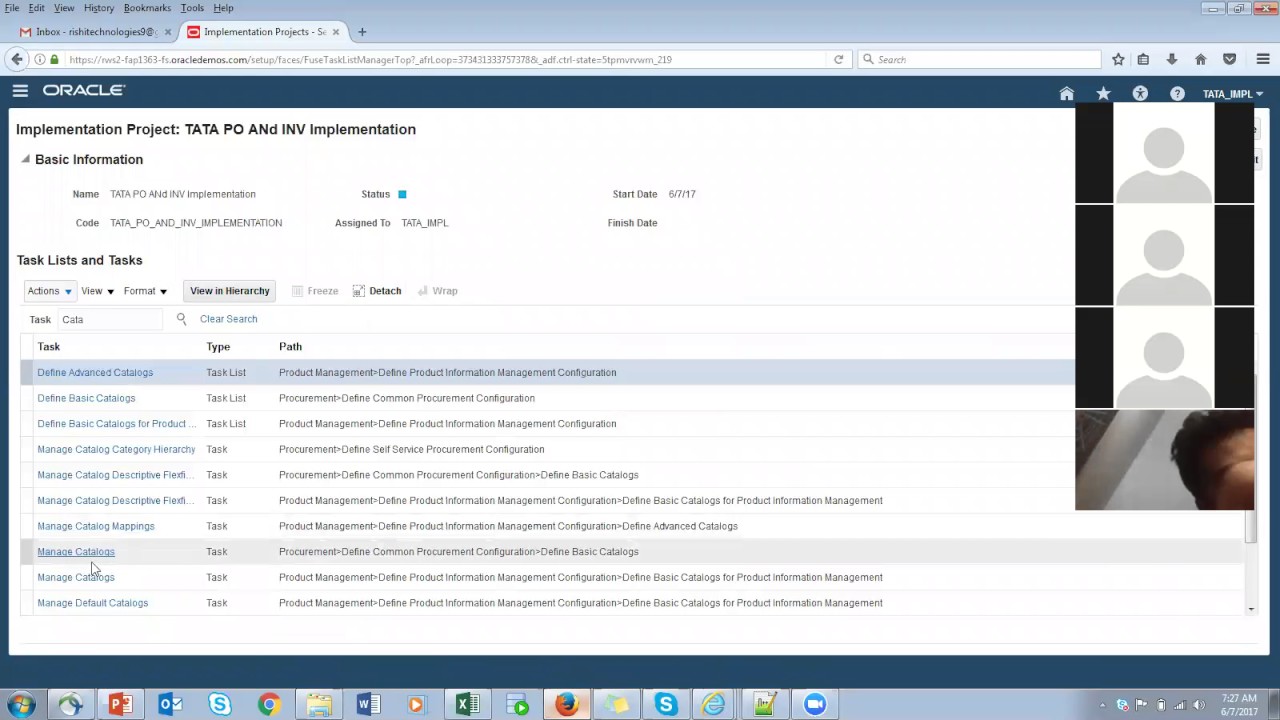Open Word from taskbar
This screenshot has height=720, width=1280.
click(368, 705)
